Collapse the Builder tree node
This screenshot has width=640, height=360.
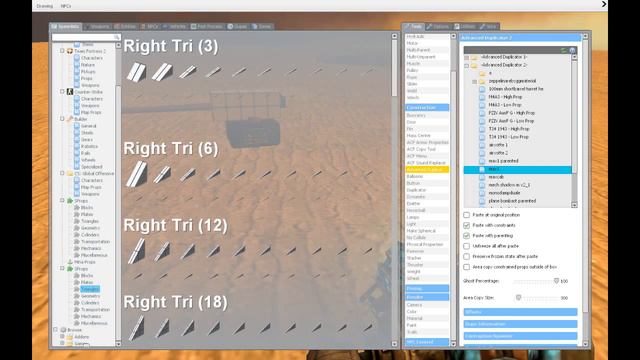(x=62, y=119)
